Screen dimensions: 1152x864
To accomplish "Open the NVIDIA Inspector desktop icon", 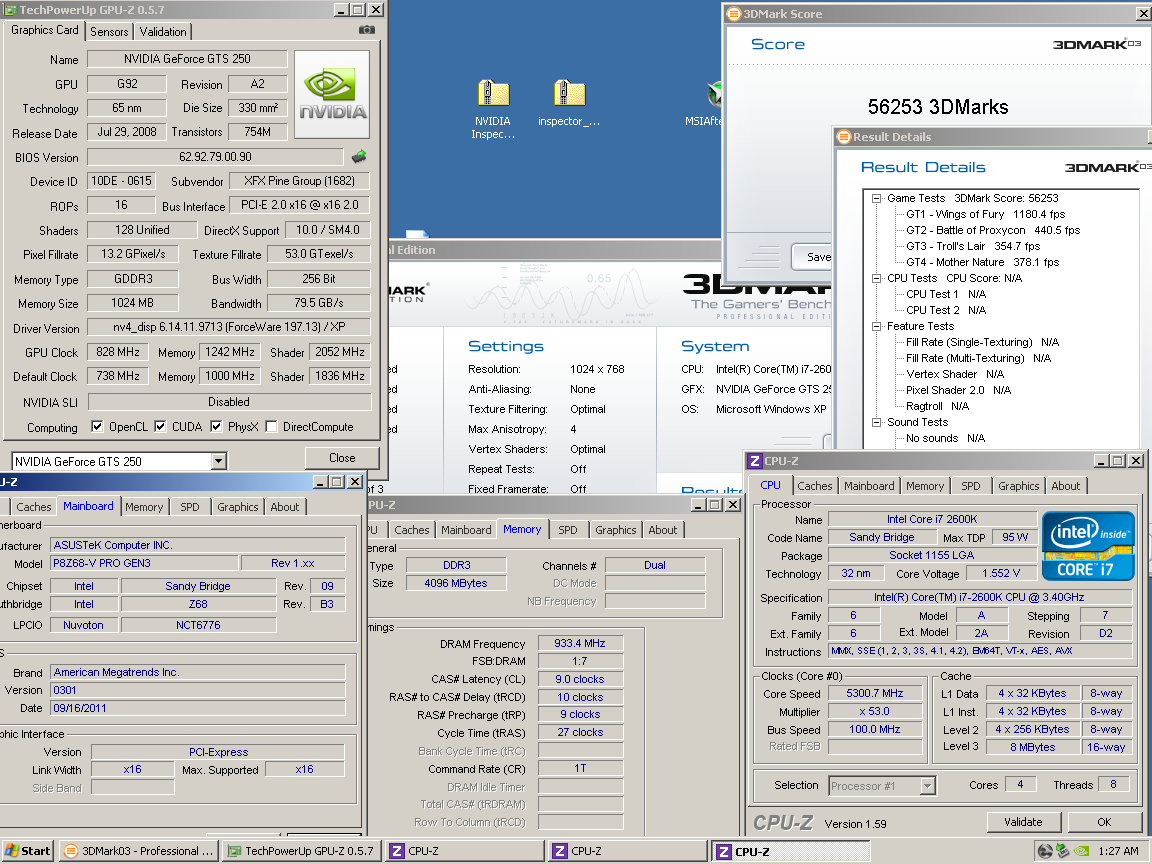I will 493,109.
